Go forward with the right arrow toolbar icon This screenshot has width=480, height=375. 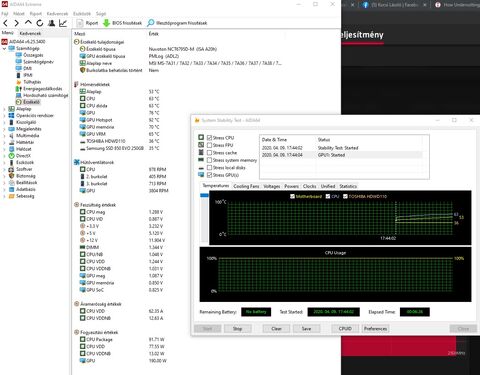coord(17,23)
